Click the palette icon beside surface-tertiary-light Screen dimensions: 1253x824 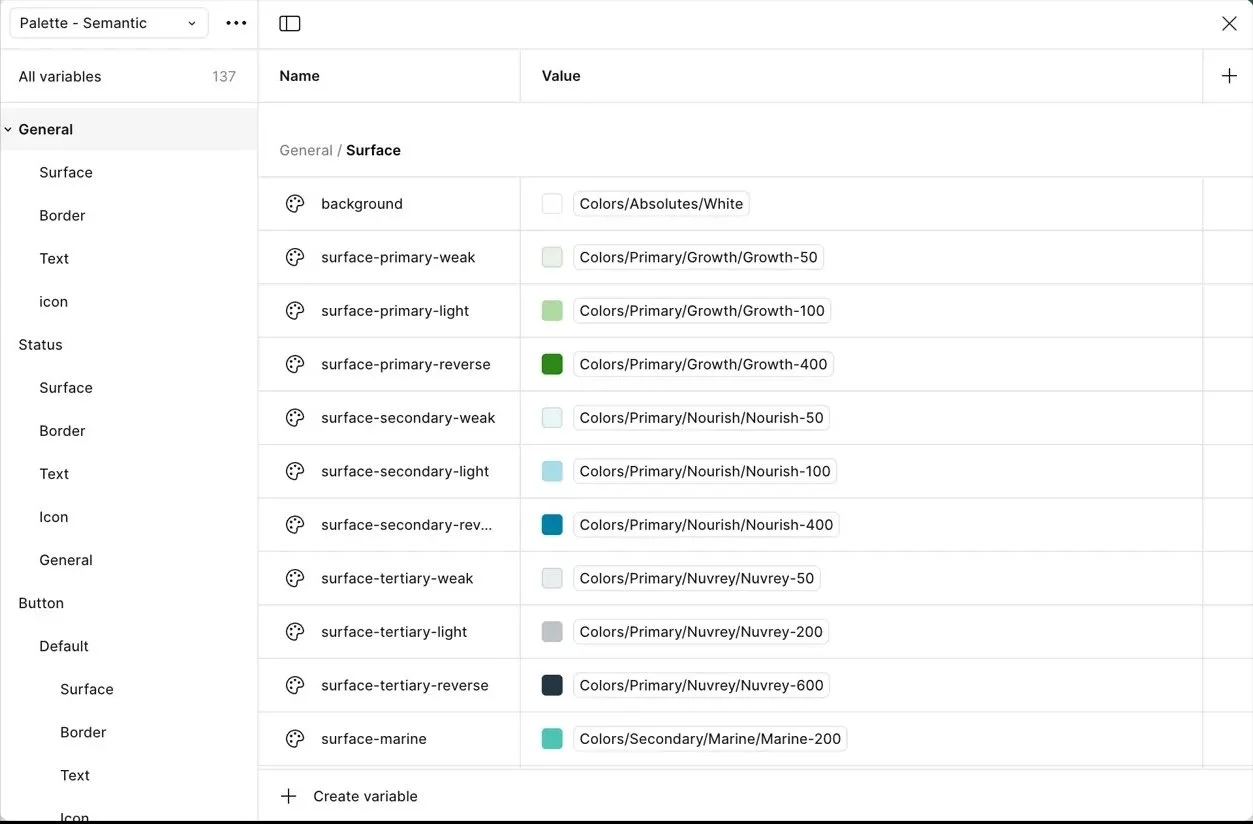295,632
